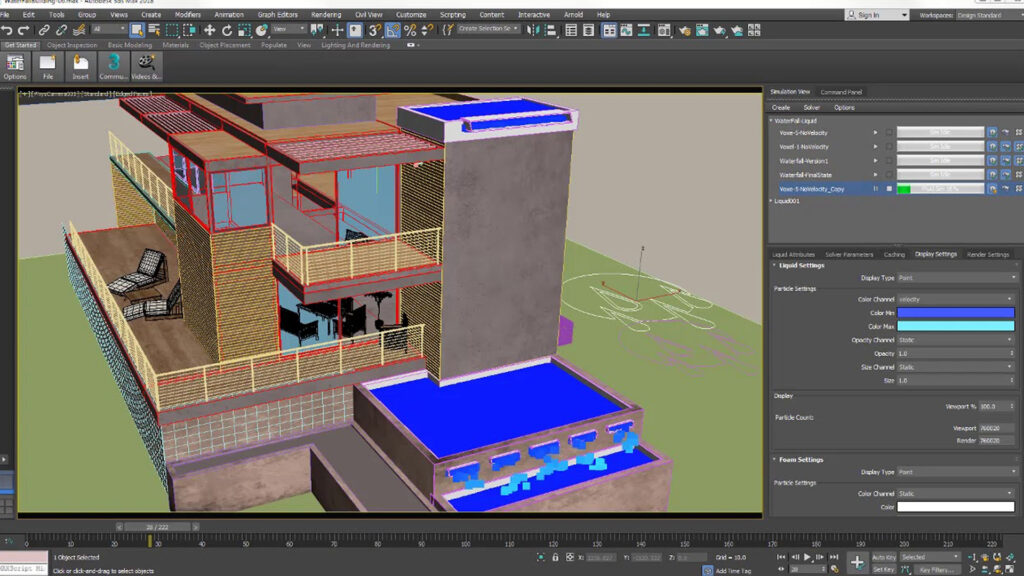The width and height of the screenshot is (1024, 576).
Task: Click the Undo arrow icon
Action: 7,30
